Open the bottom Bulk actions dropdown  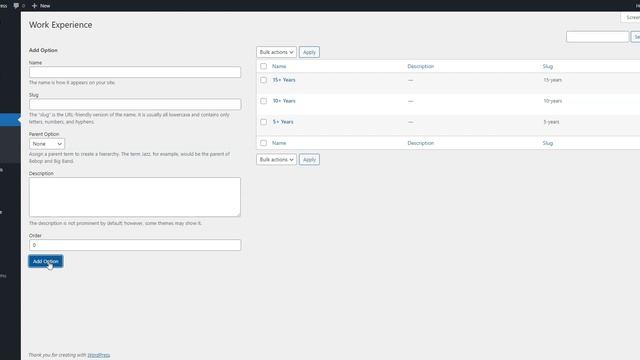(276, 160)
